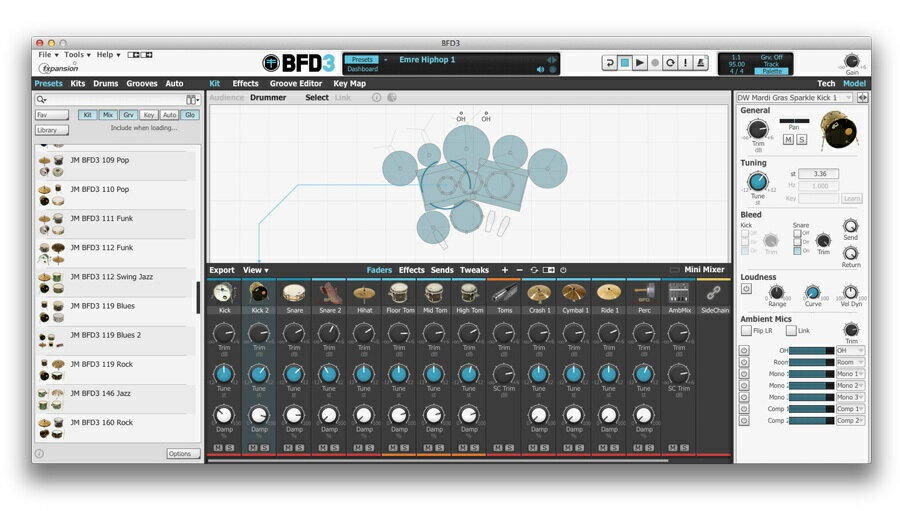
Task: Select the Ride 1 cymbal icon
Action: [609, 293]
